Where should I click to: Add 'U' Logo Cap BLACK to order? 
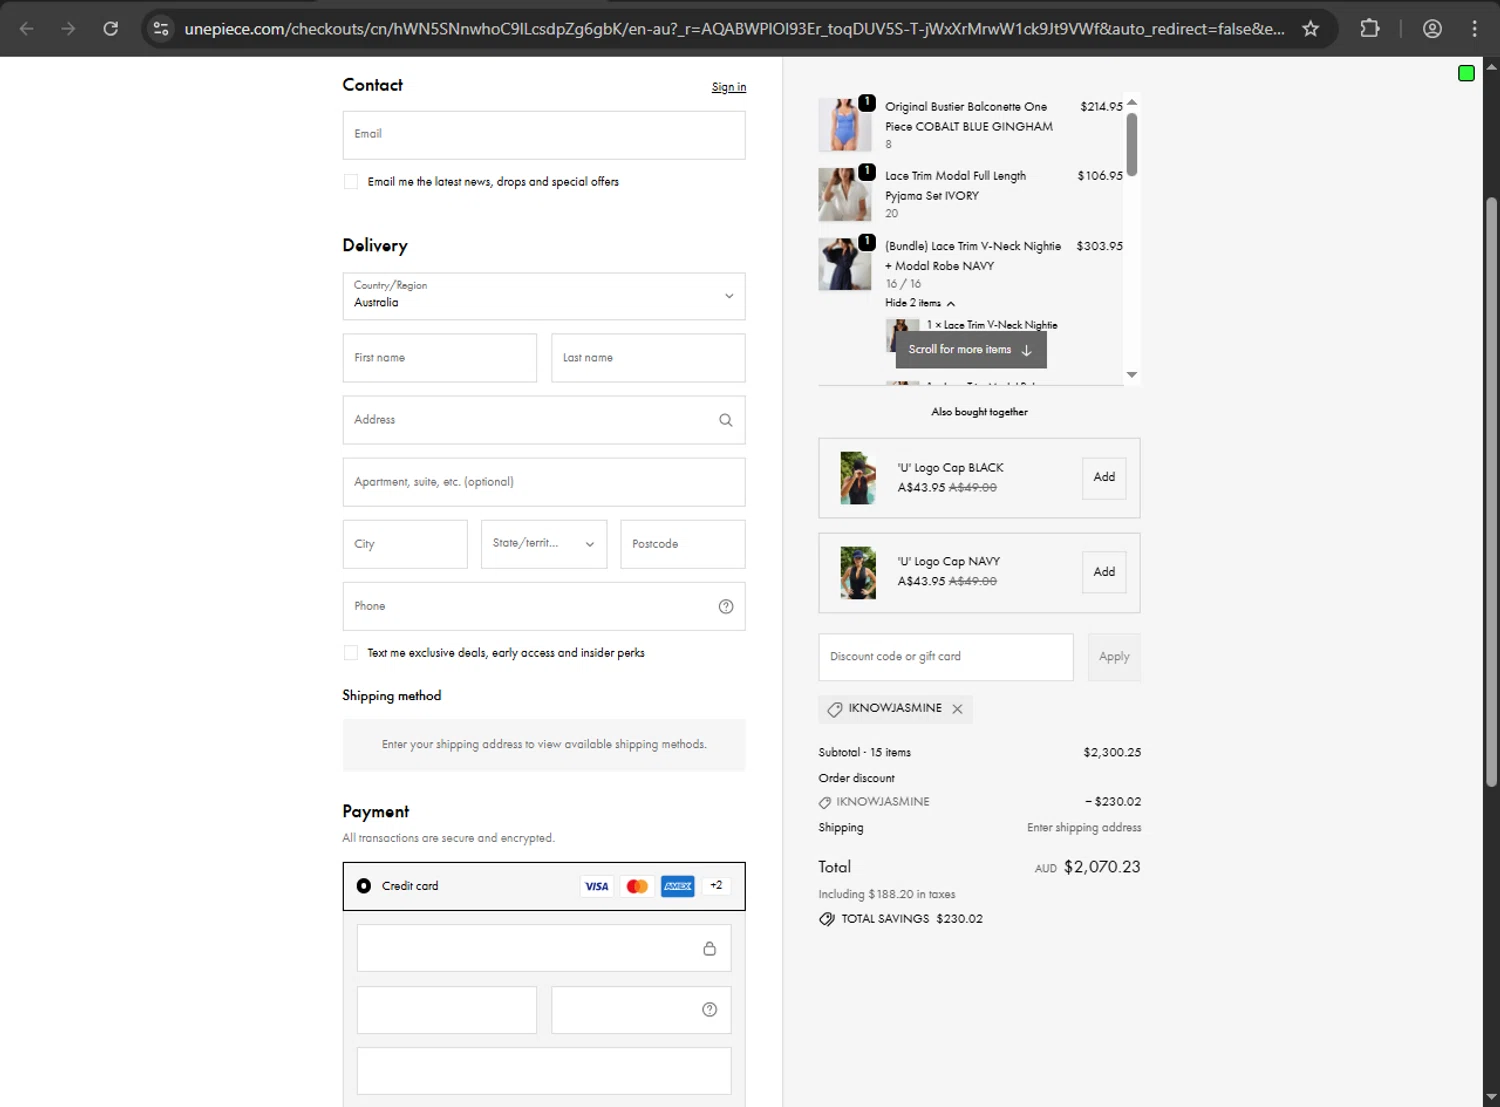(x=1104, y=478)
